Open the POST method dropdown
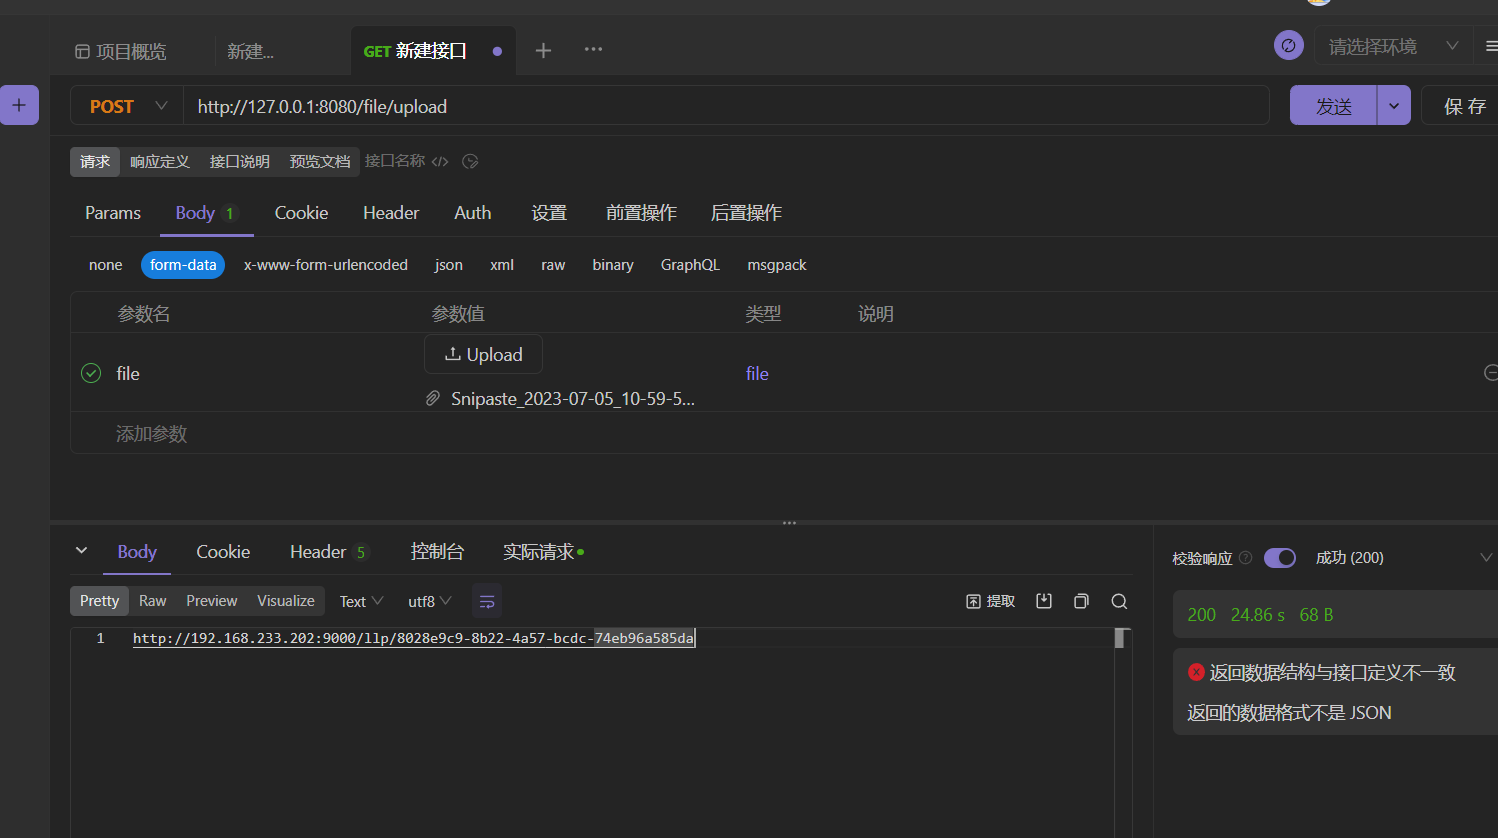This screenshot has width=1498, height=838. click(x=127, y=106)
